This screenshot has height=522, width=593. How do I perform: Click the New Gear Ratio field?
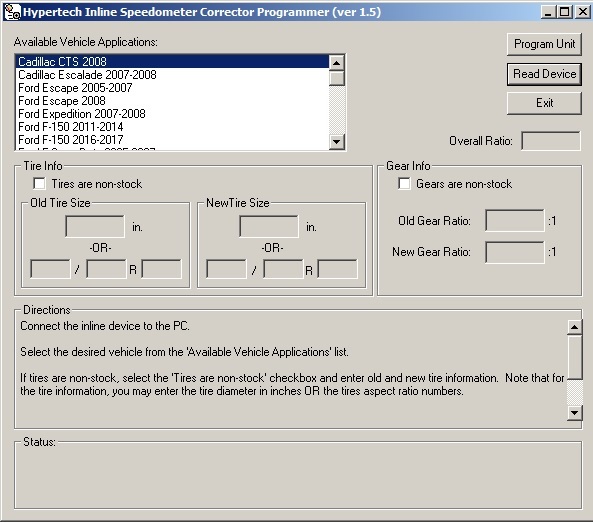coord(515,252)
